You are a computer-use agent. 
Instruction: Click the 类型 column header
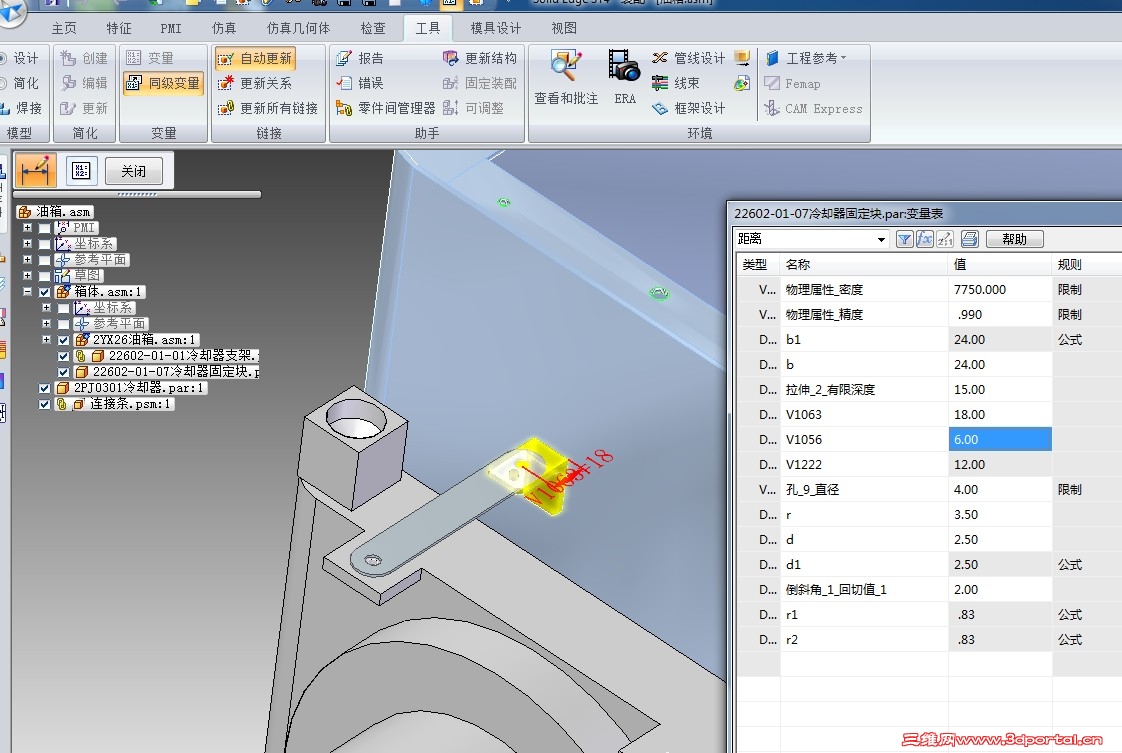point(758,265)
